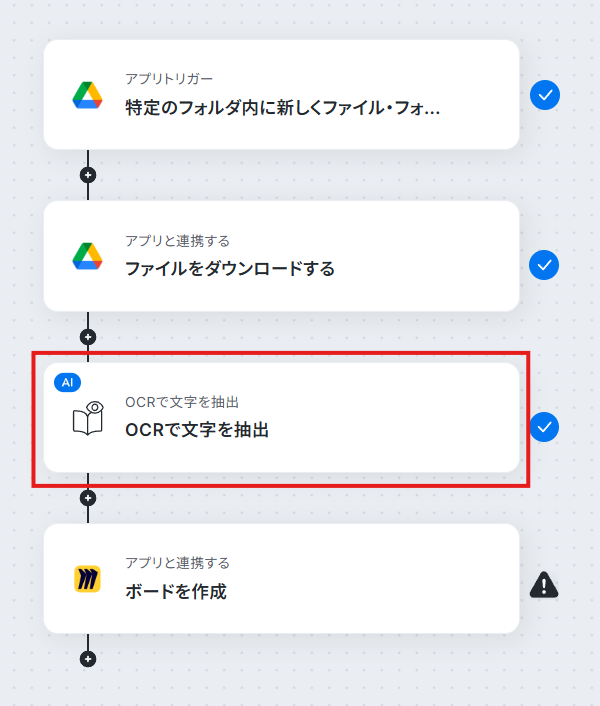Click the OCR book-and-eye icon
The width and height of the screenshot is (600, 706).
click(88, 418)
